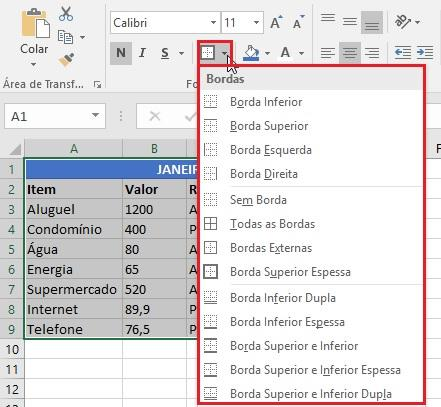This screenshot has height=407, width=441.
Task: Expand the Name Box dropdown arrow
Action: [95, 115]
